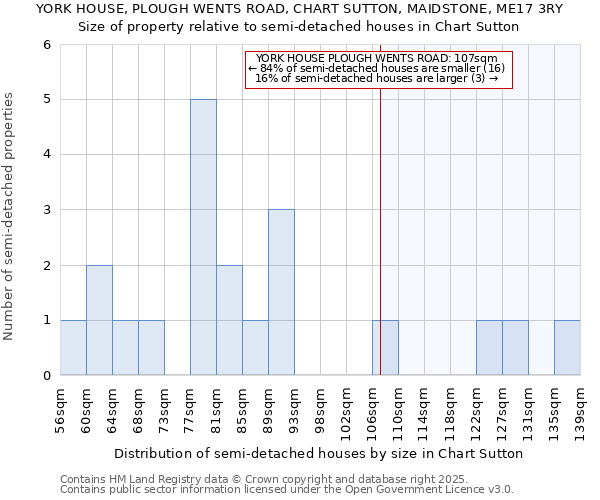Click the chart title mentioning ME17 3RY

[x=300, y=8]
